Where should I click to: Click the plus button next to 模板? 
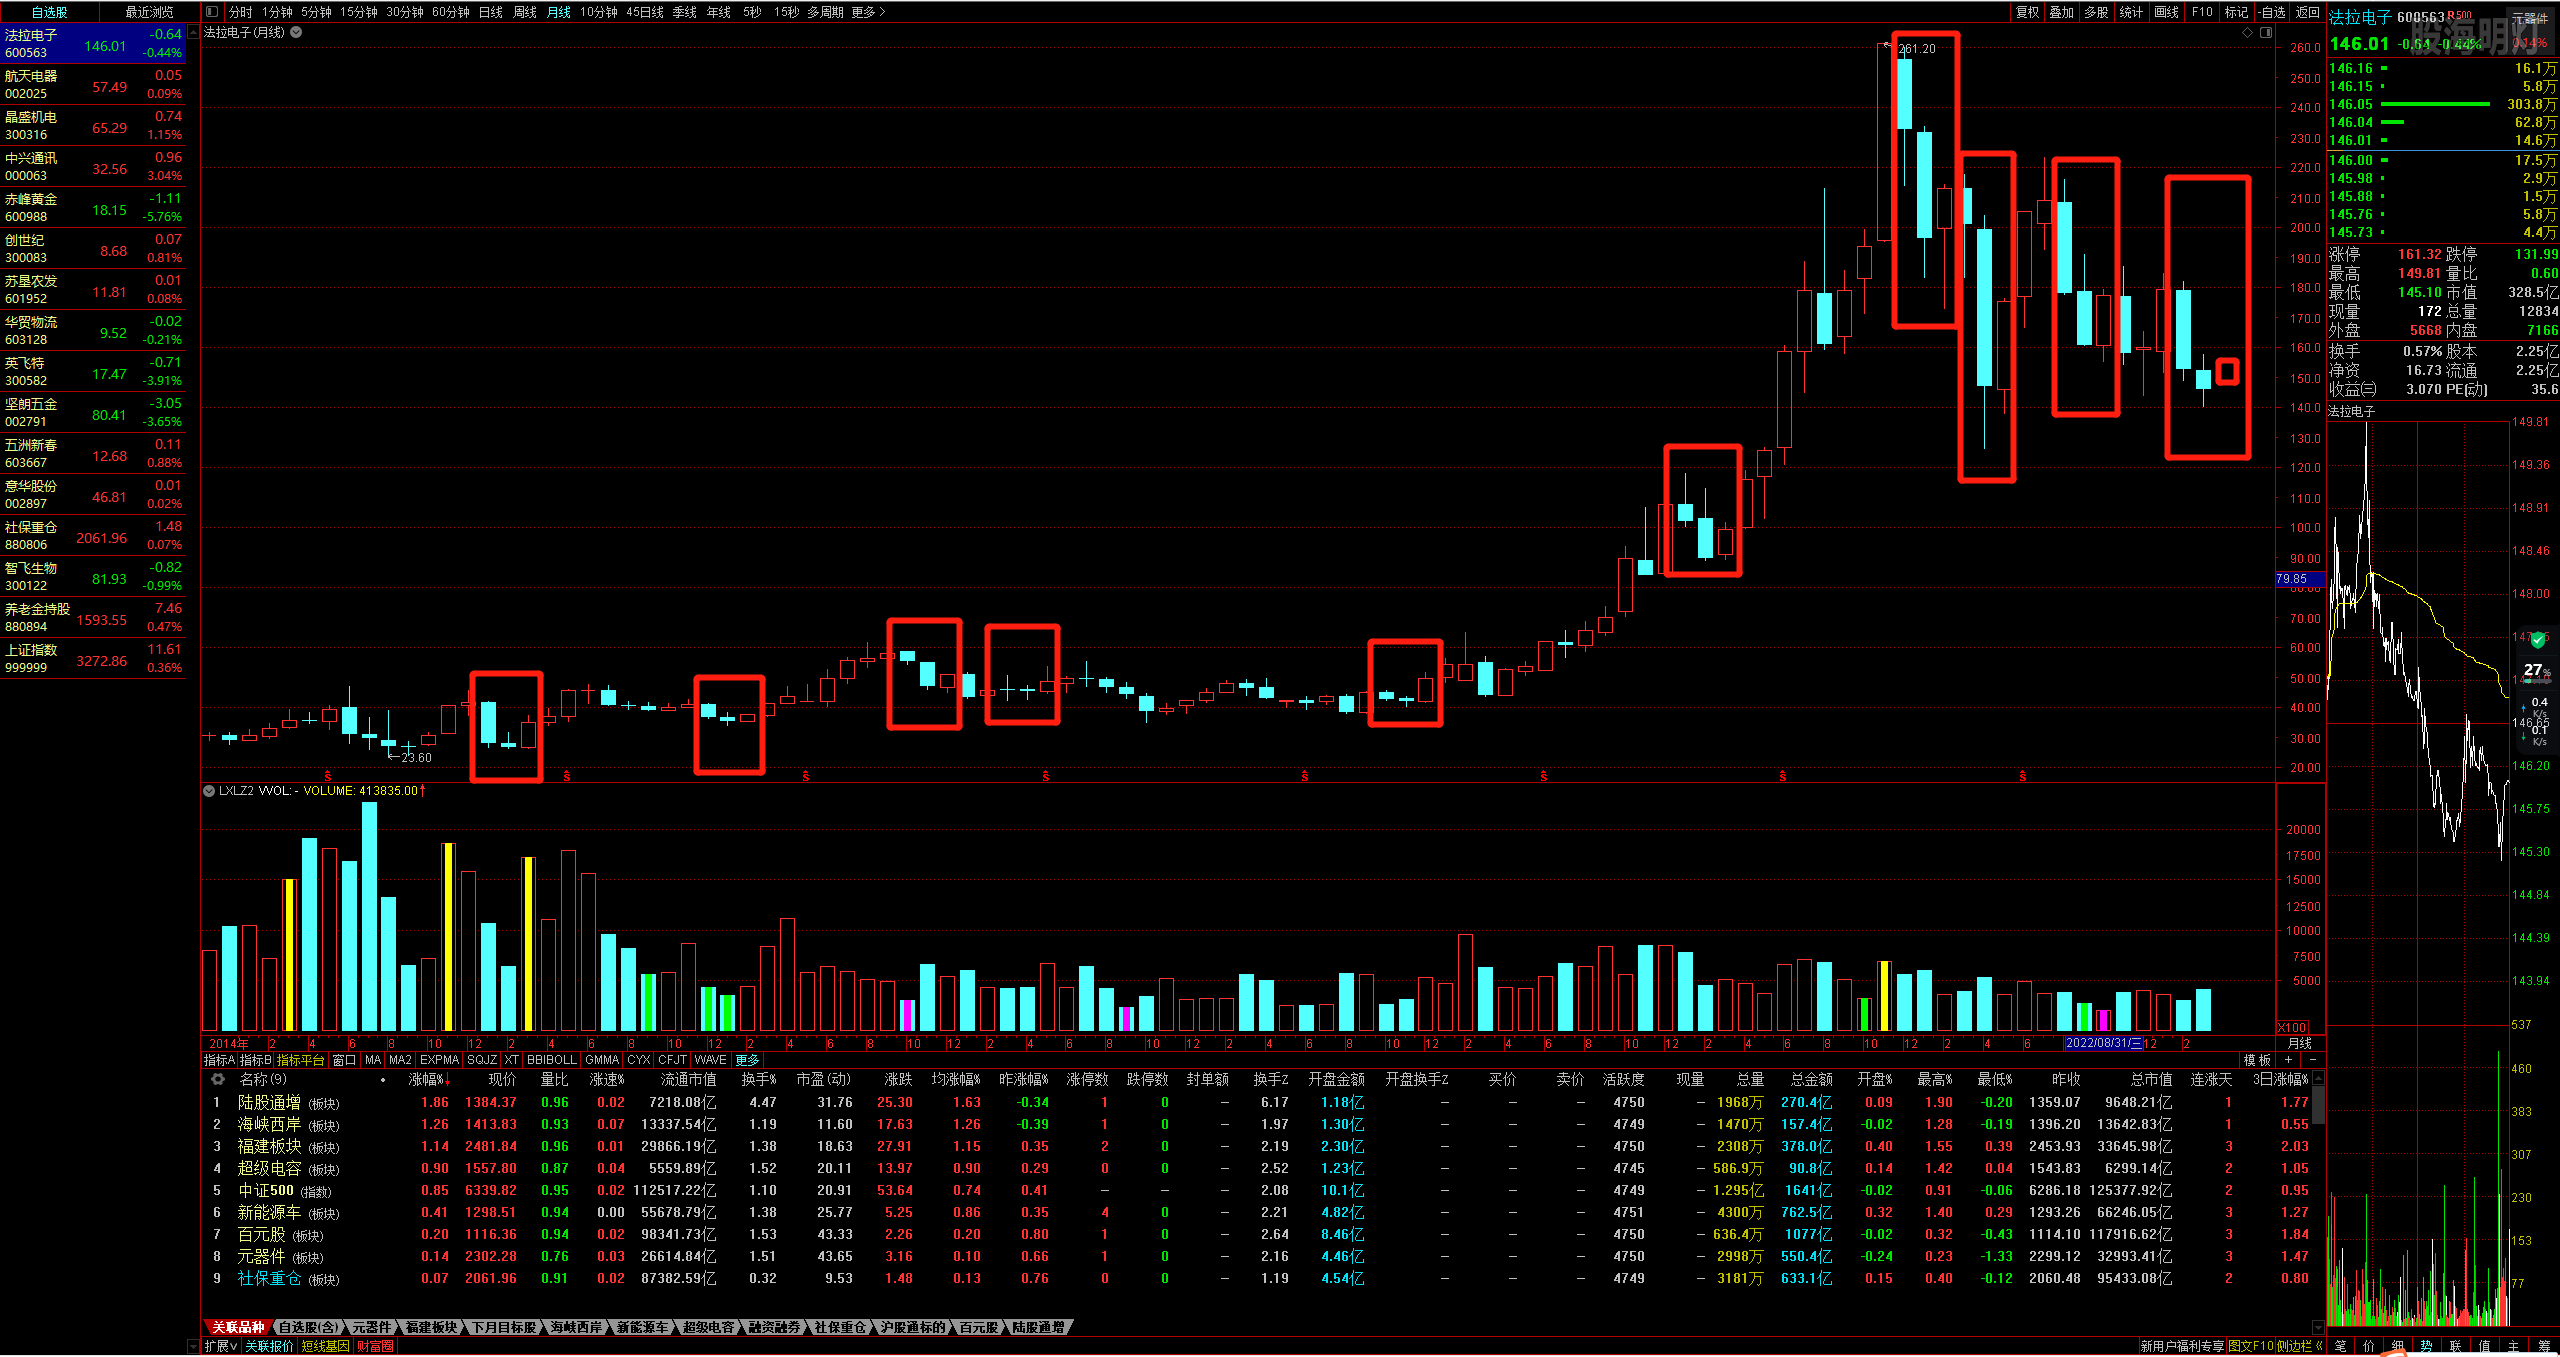coord(2288,1059)
